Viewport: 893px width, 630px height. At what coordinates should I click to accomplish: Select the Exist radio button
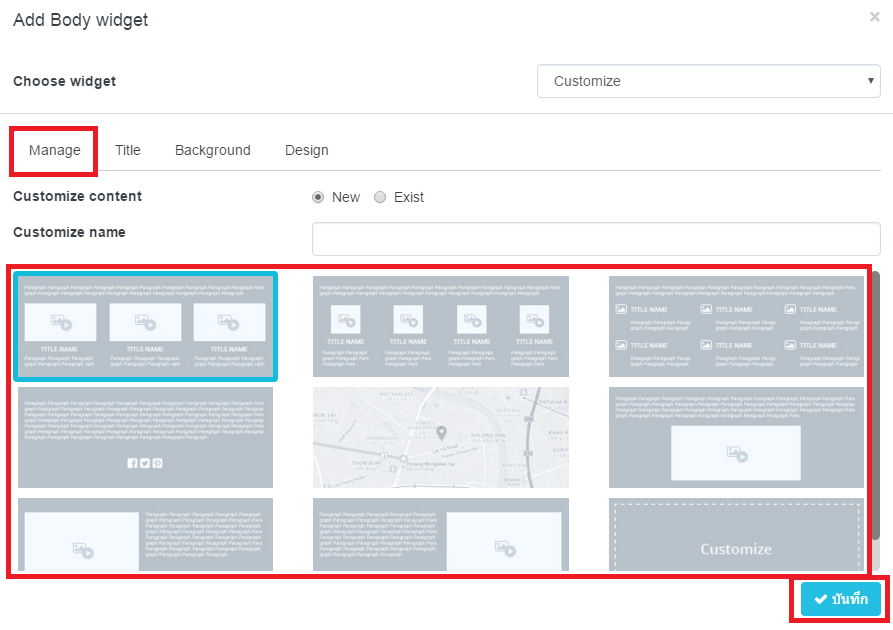coord(380,197)
